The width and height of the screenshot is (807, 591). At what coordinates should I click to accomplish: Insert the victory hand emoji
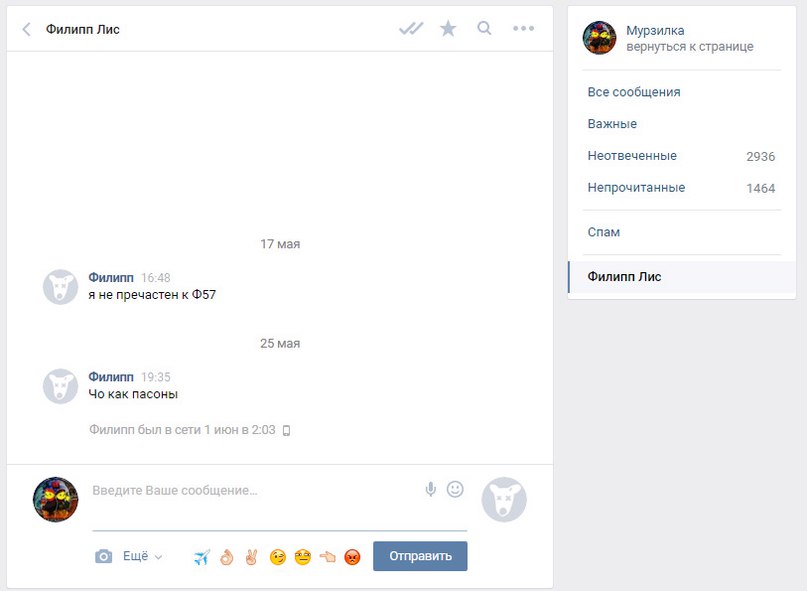point(252,557)
